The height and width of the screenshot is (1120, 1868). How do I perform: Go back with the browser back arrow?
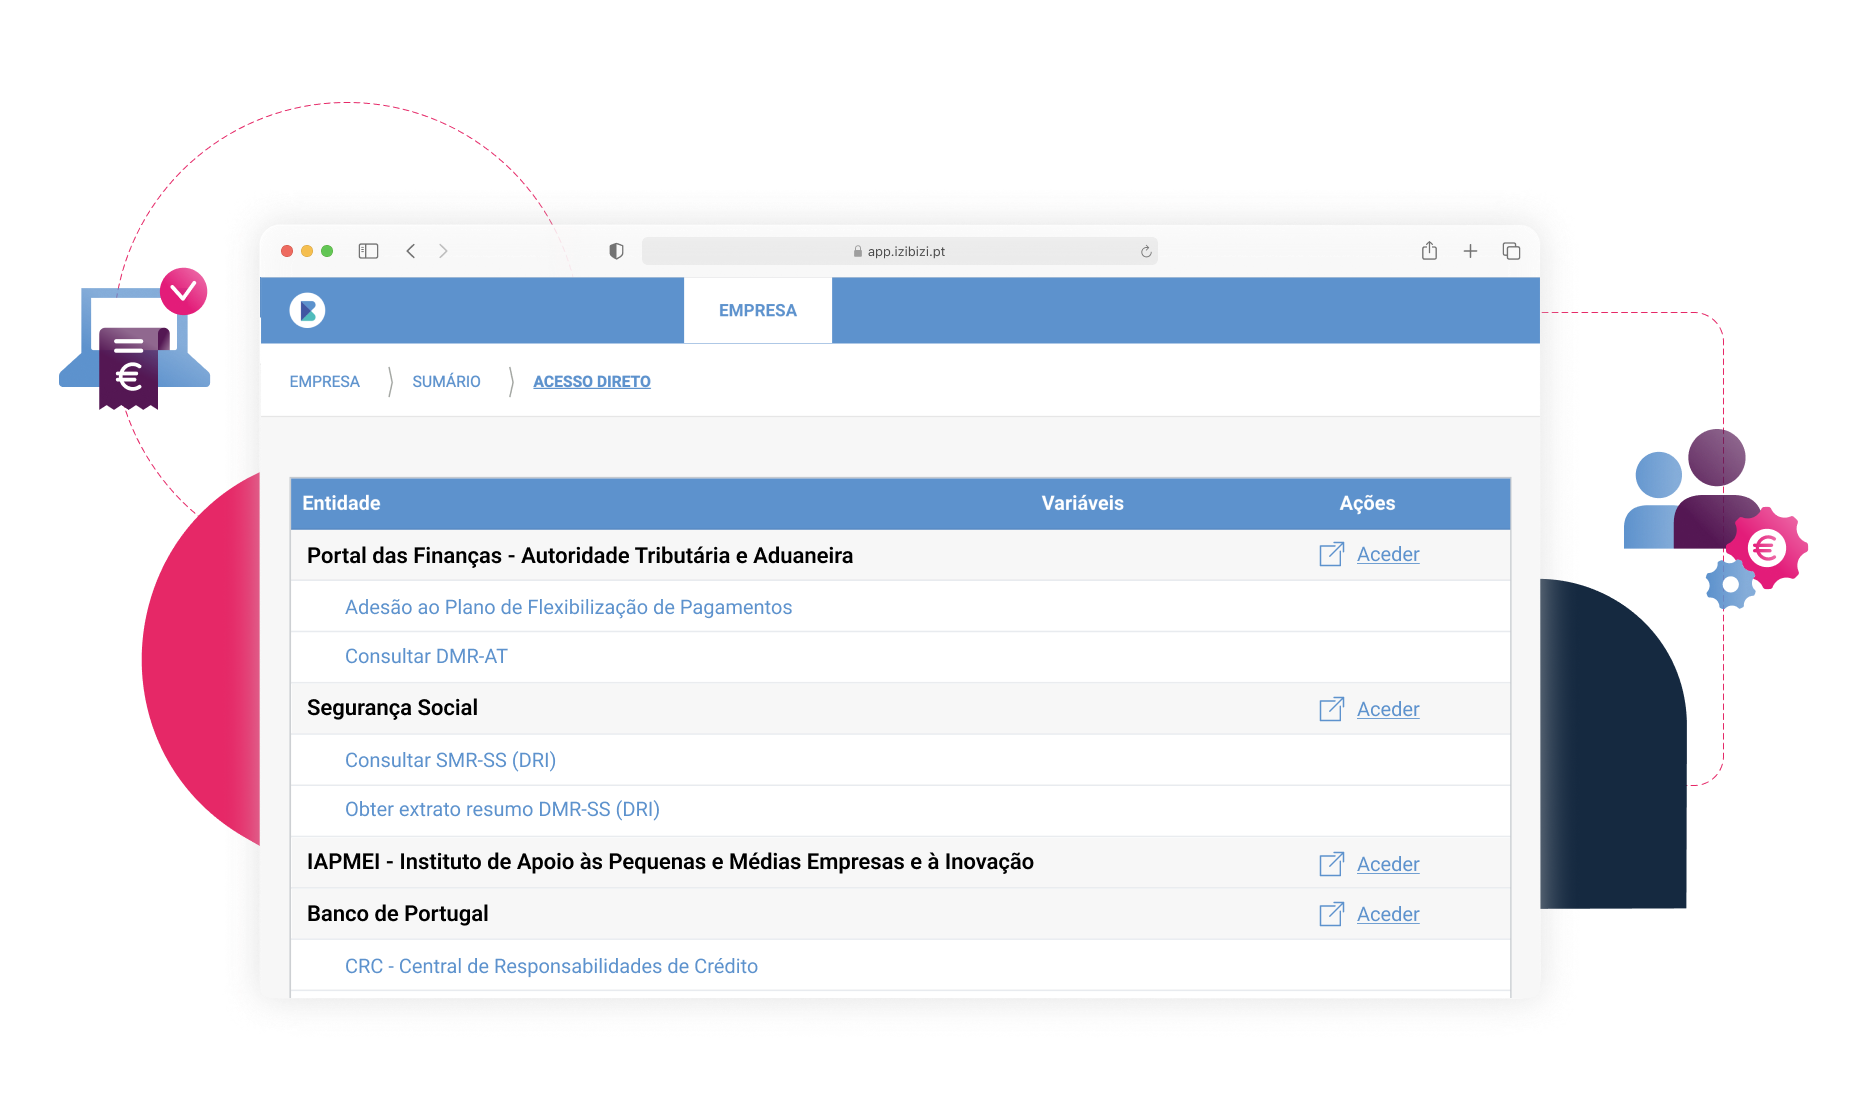pyautogui.click(x=411, y=251)
